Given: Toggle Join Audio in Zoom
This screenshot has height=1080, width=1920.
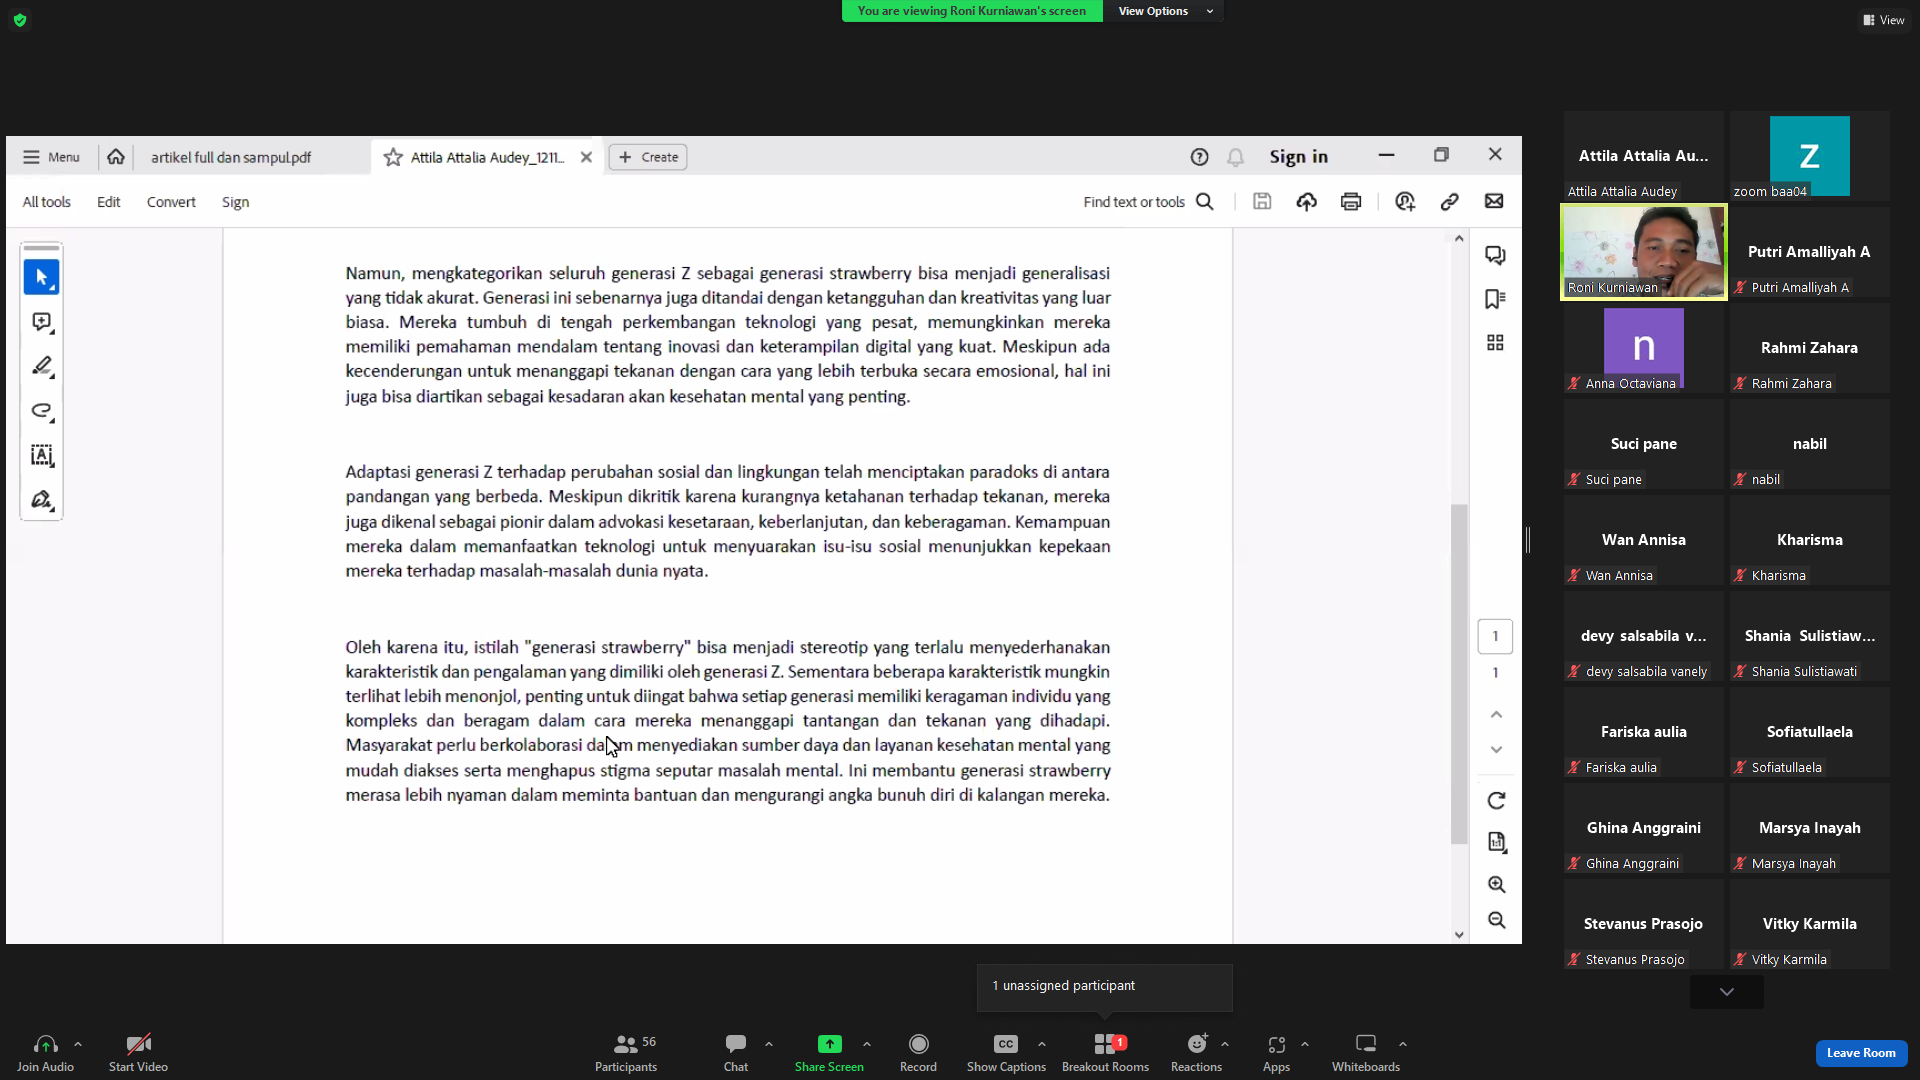Looking at the screenshot, I should 45,1053.
